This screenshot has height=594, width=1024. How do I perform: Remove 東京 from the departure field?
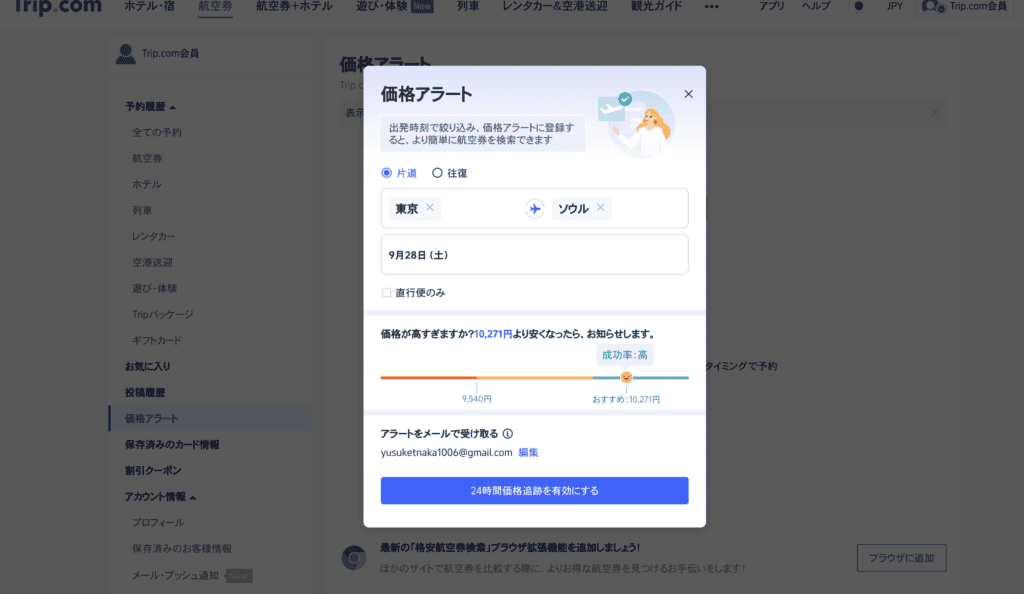pos(430,208)
